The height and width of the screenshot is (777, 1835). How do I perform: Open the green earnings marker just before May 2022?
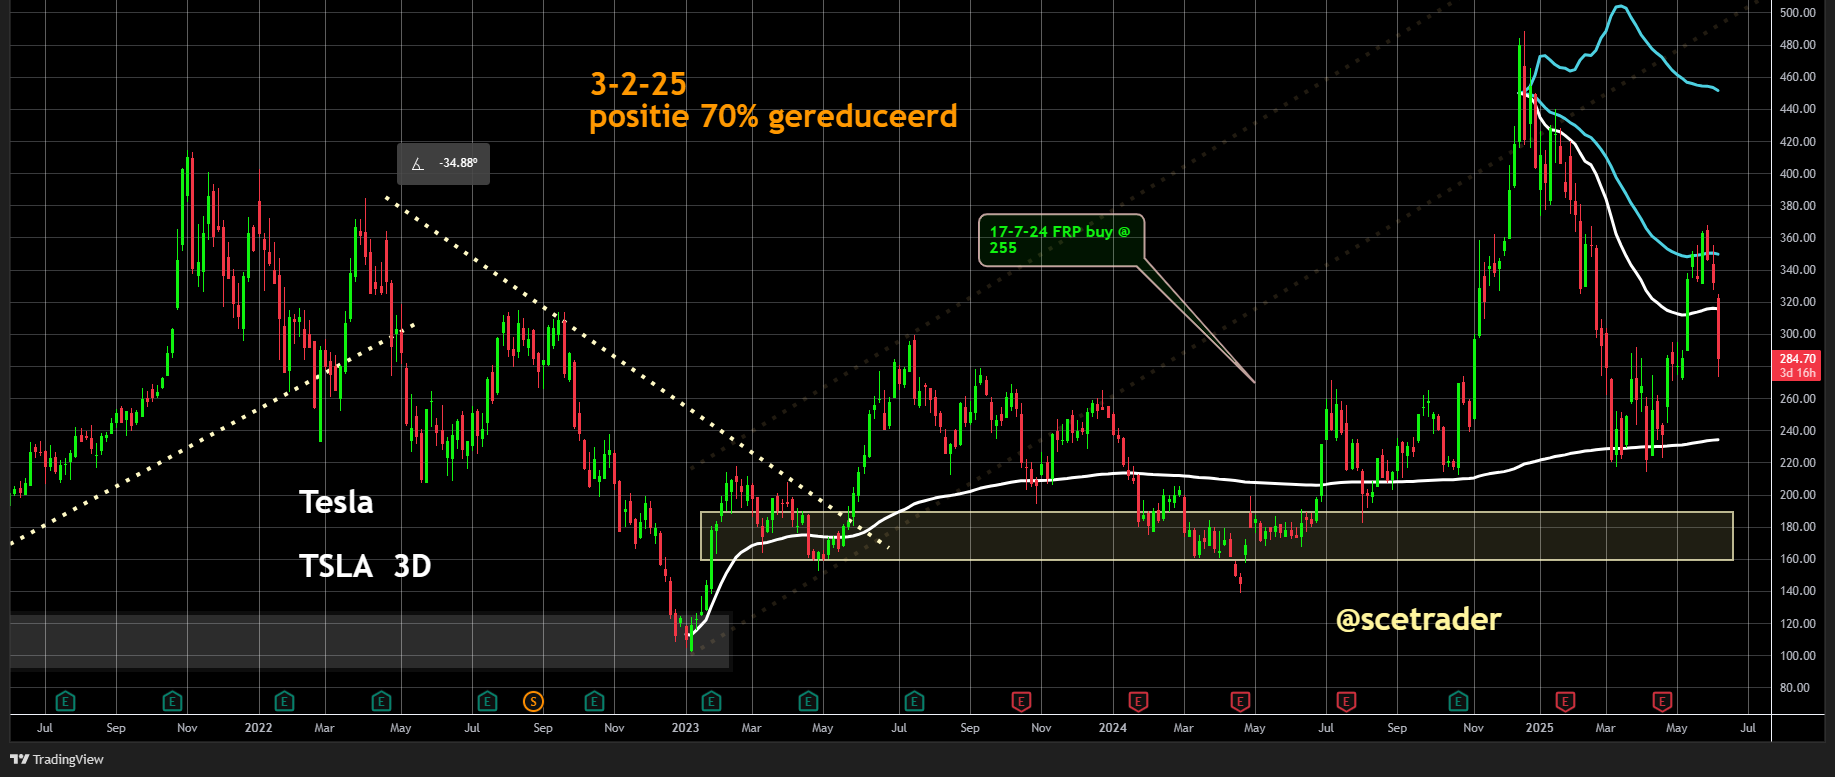point(381,701)
